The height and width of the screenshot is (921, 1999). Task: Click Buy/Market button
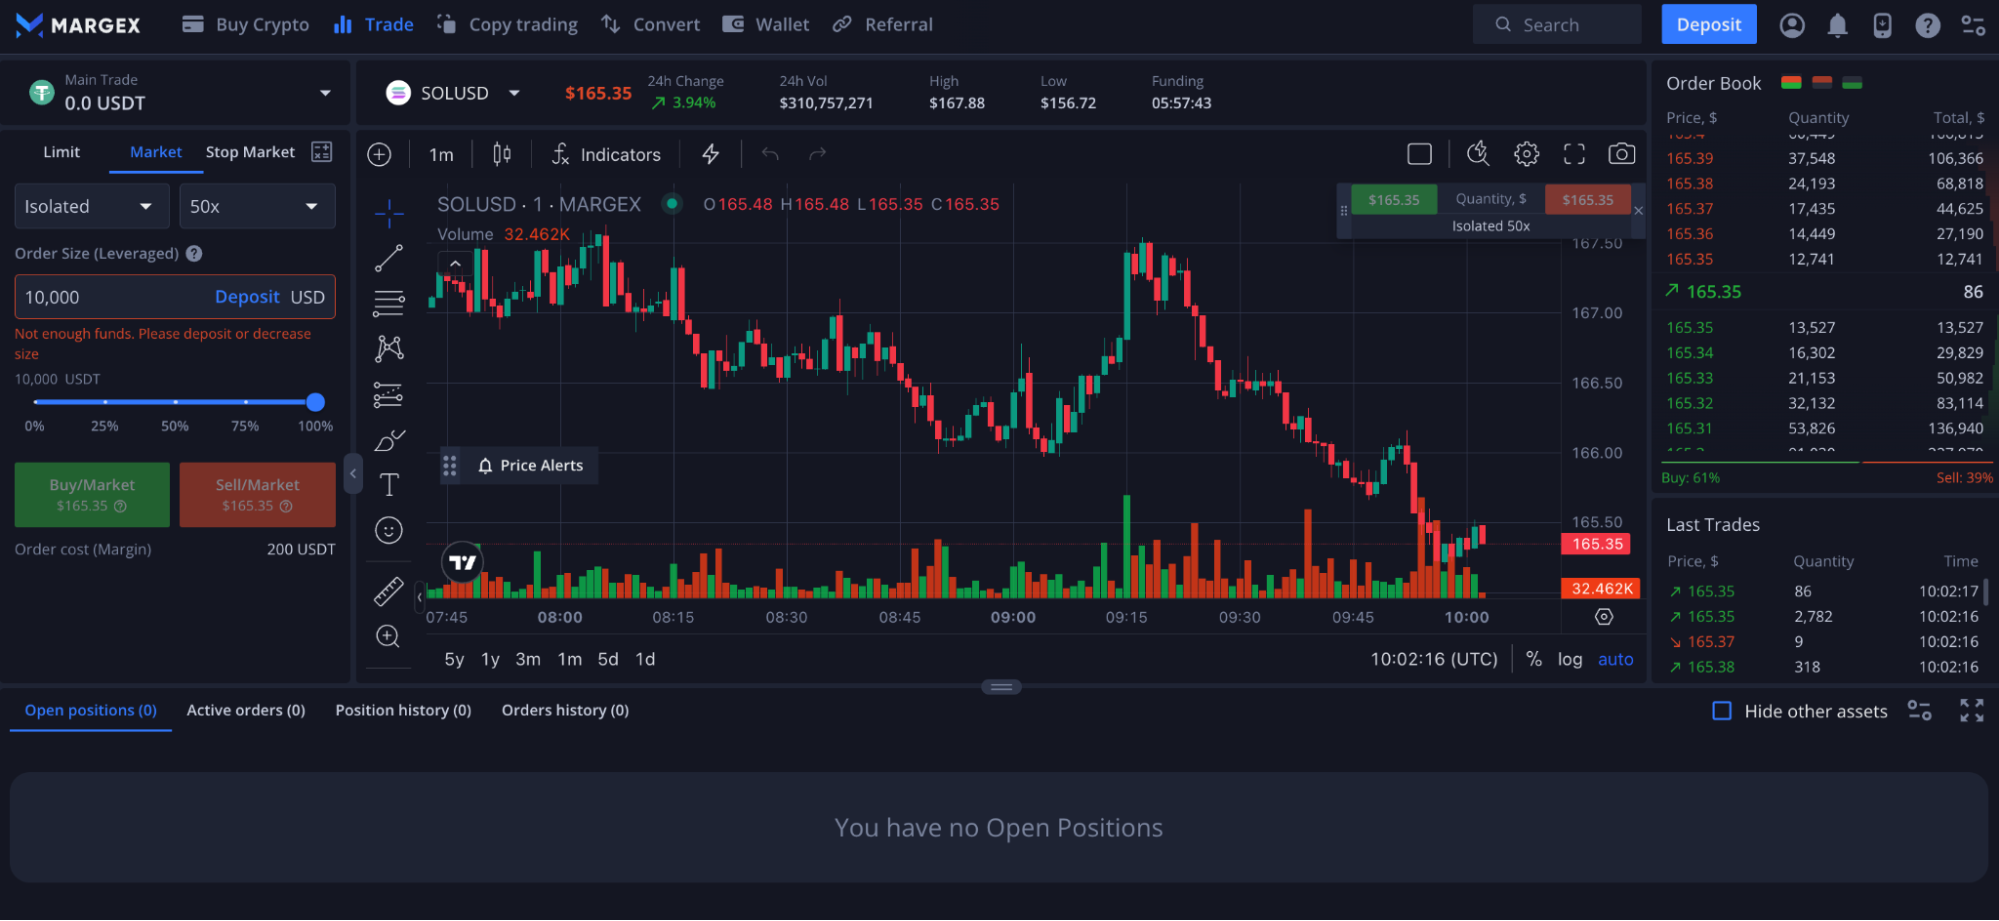pyautogui.click(x=92, y=495)
